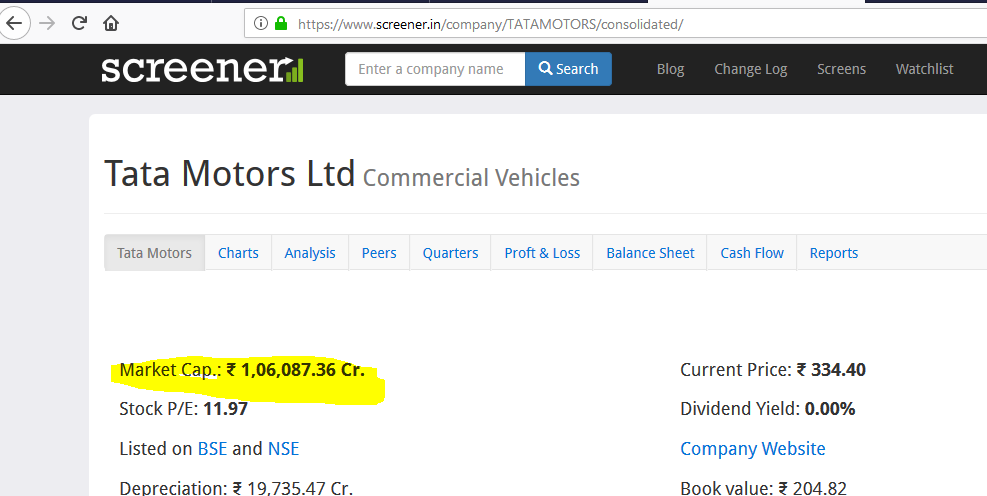Open the Company Website link

(x=753, y=449)
